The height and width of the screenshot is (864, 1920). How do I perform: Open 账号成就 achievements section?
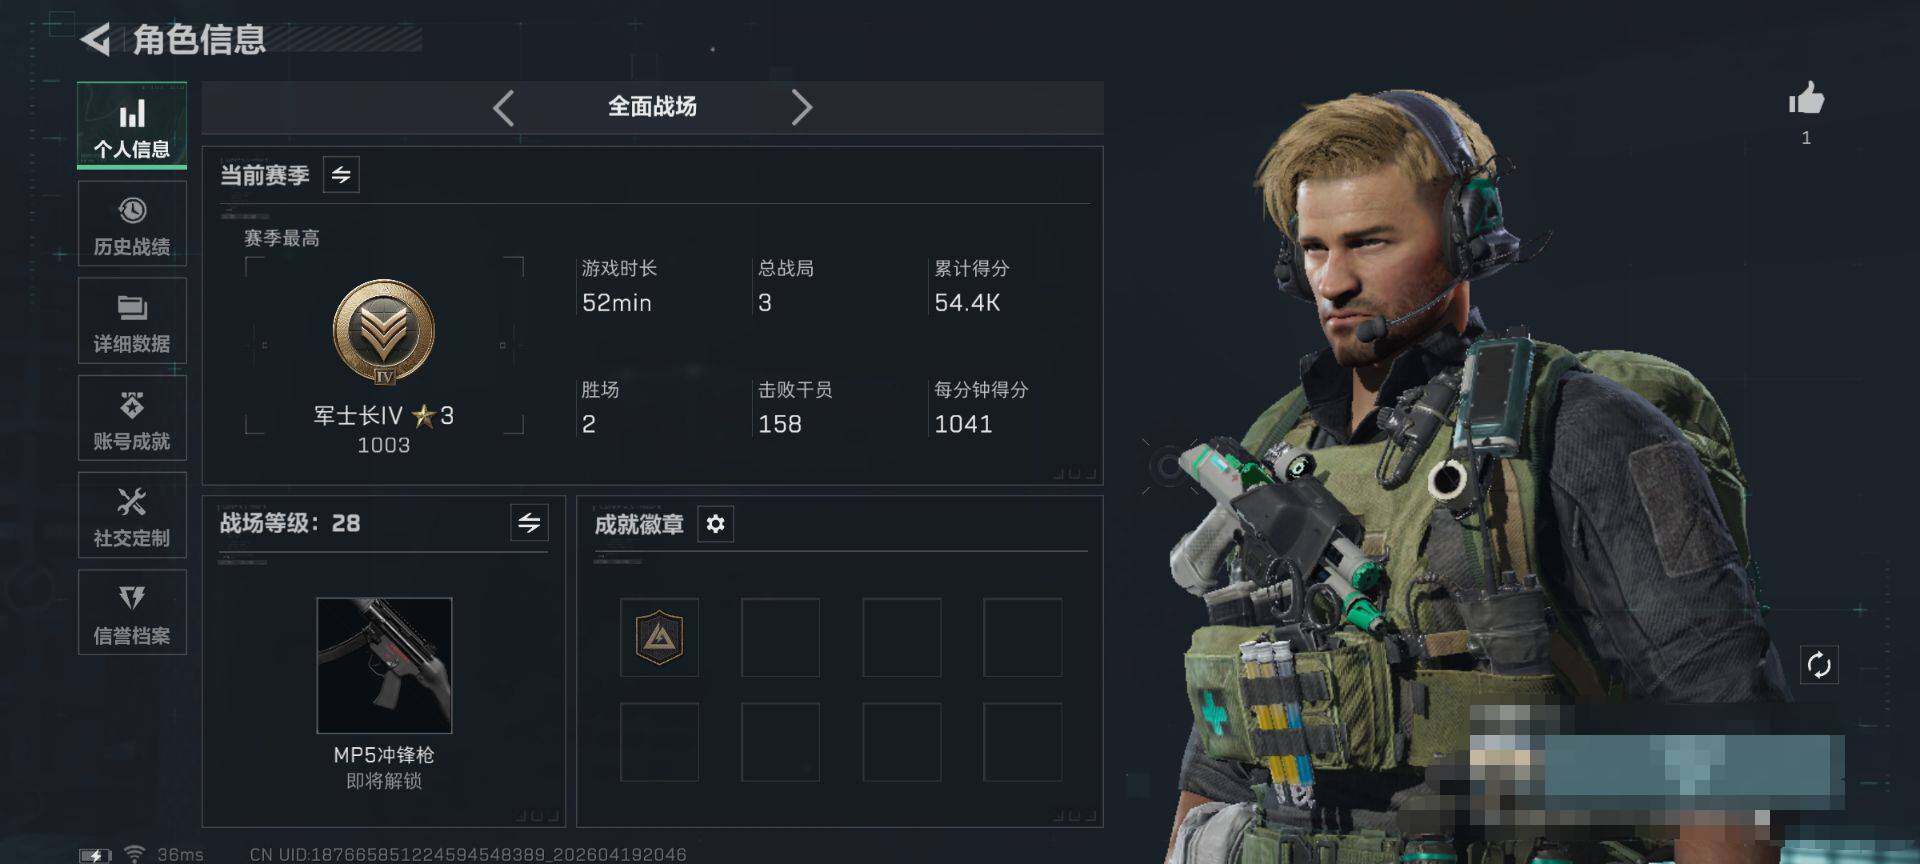pos(132,418)
